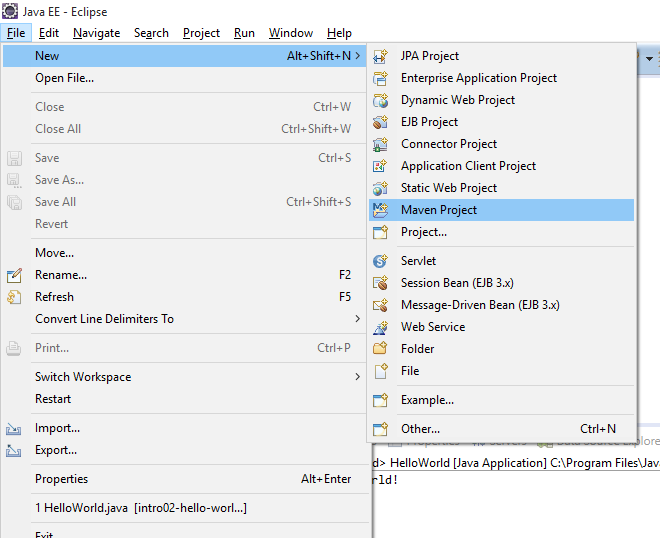Open the Project menu

201,33
